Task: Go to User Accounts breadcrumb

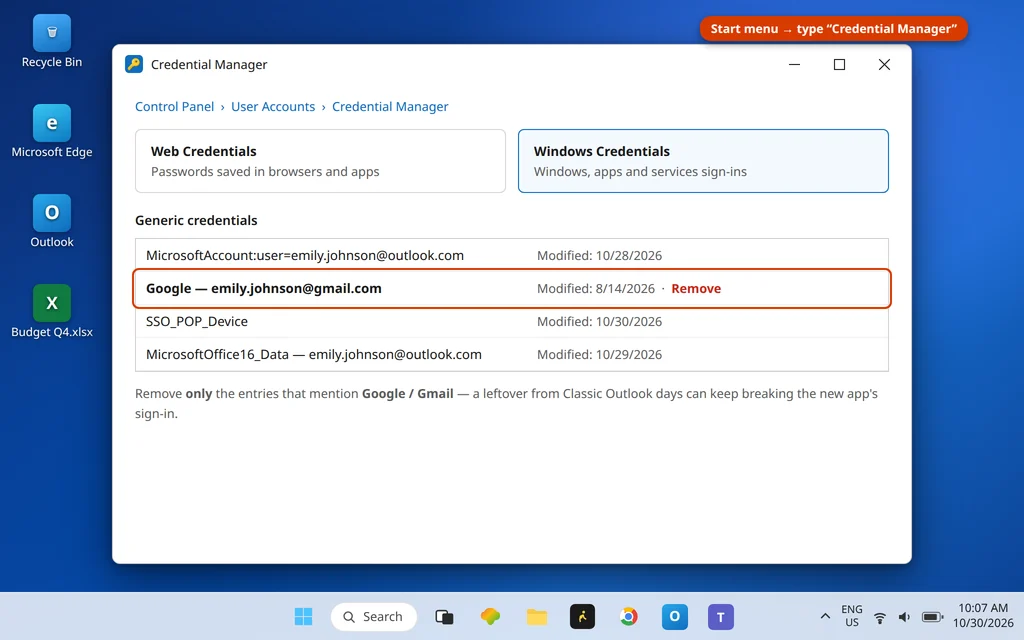Action: click(x=273, y=106)
